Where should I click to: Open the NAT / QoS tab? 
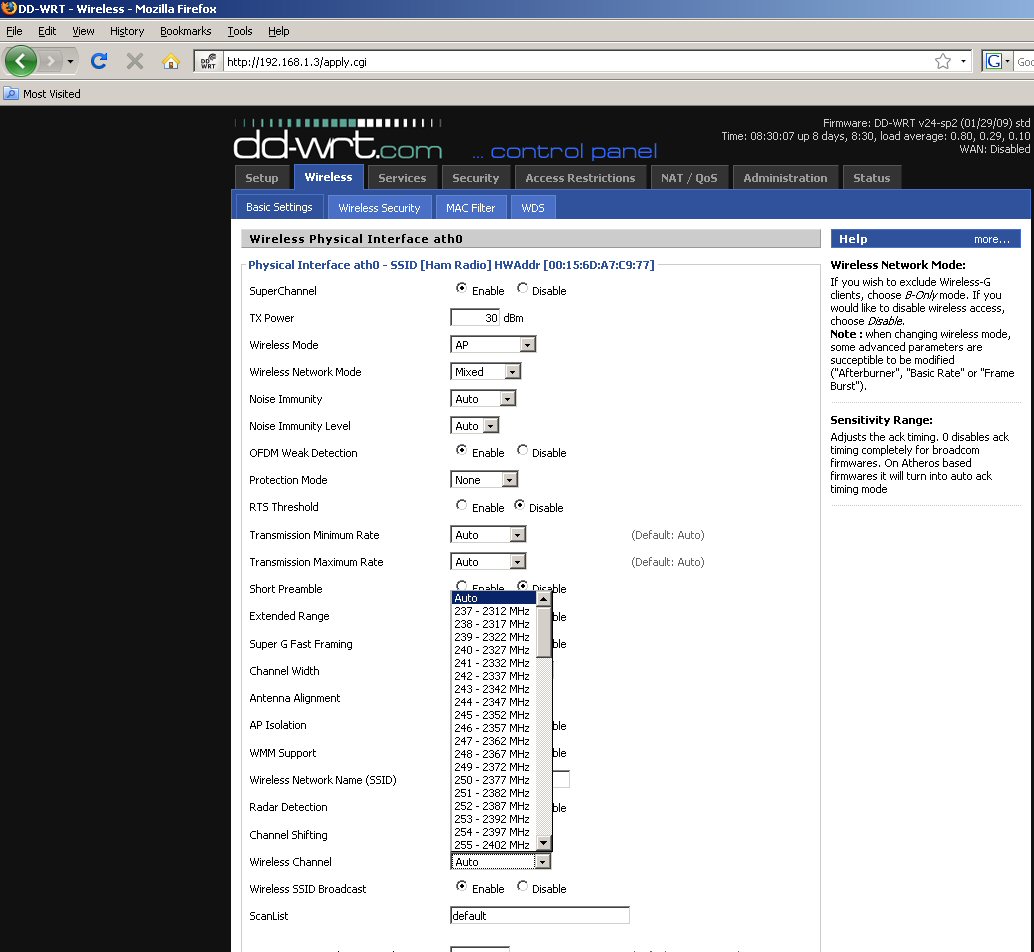click(x=689, y=177)
